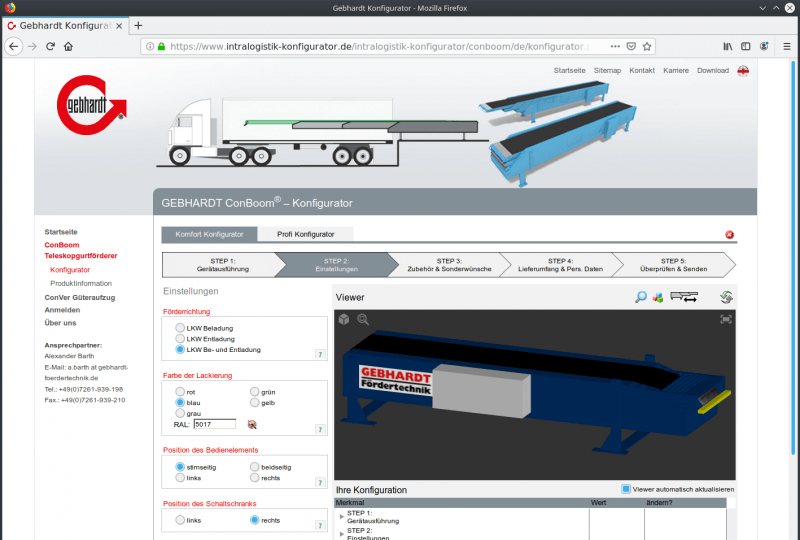Set Bedienelement position to rechts
Screen dimensions: 800x540
click(254, 477)
